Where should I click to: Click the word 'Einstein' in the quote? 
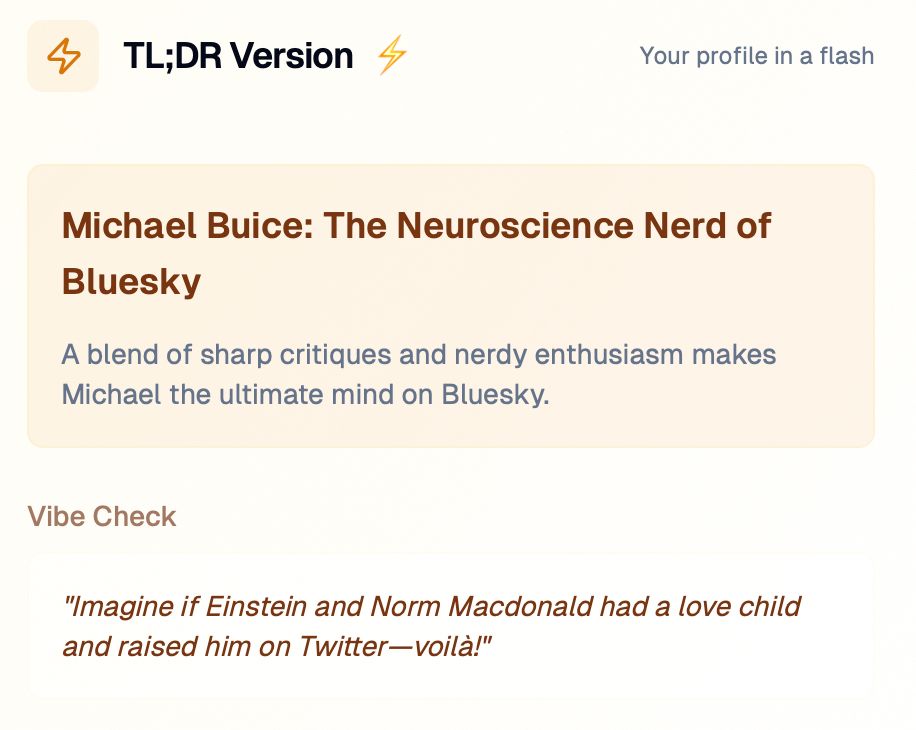click(256, 606)
